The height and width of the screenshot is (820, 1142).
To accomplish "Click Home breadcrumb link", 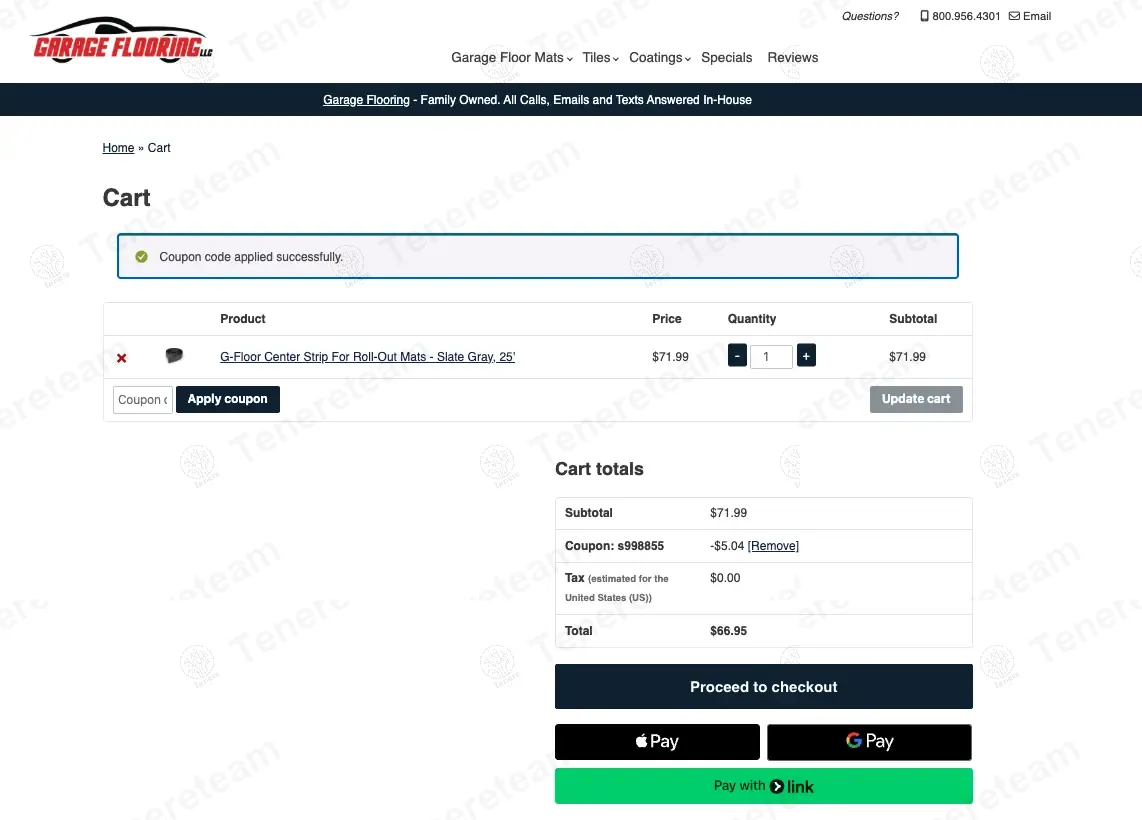I will coord(118,148).
